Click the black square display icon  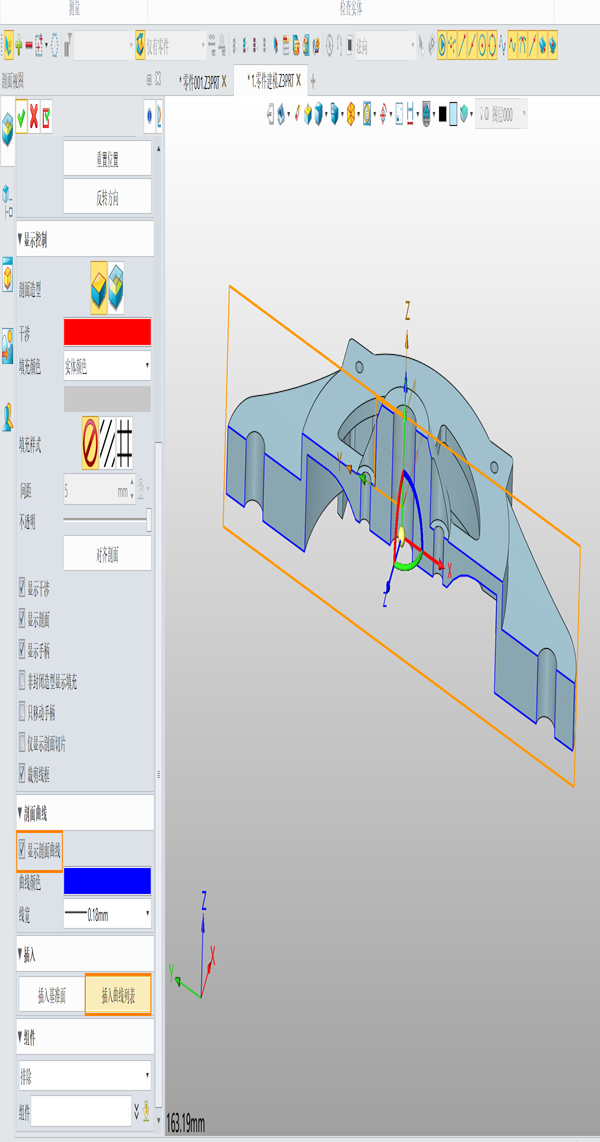pyautogui.click(x=442, y=114)
